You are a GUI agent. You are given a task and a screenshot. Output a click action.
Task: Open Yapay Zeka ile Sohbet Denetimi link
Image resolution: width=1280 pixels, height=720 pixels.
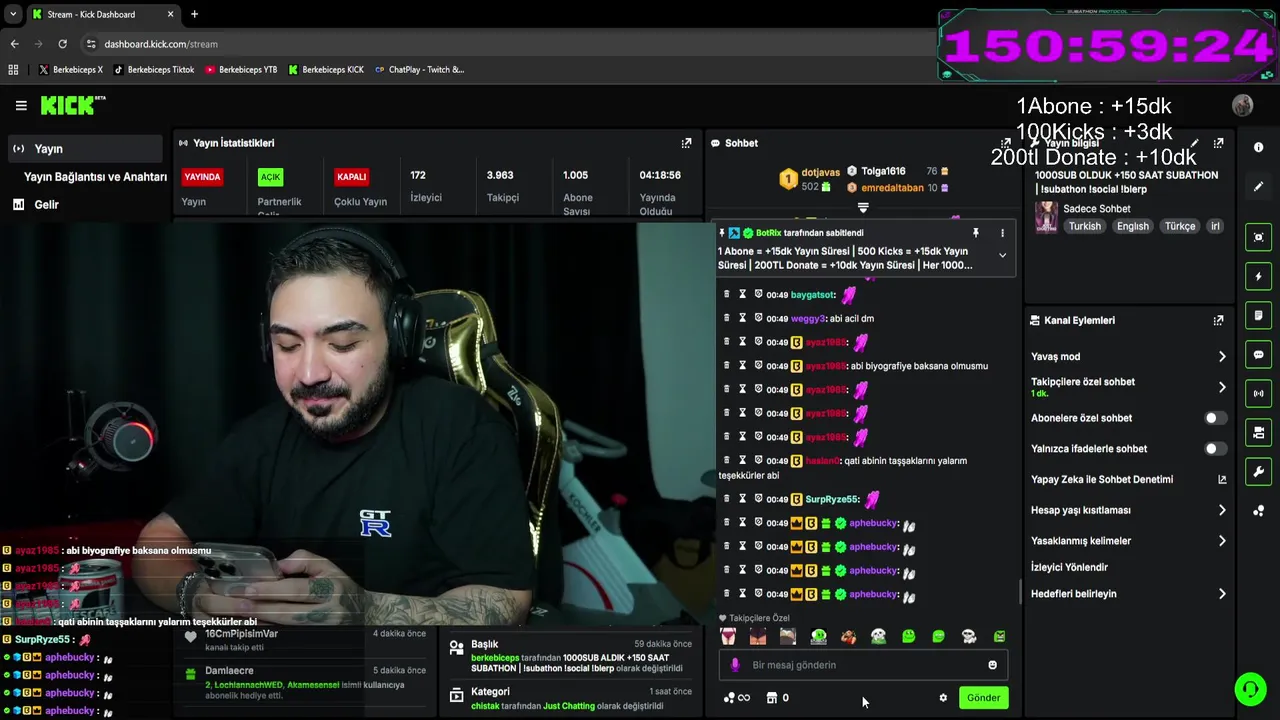1129,479
